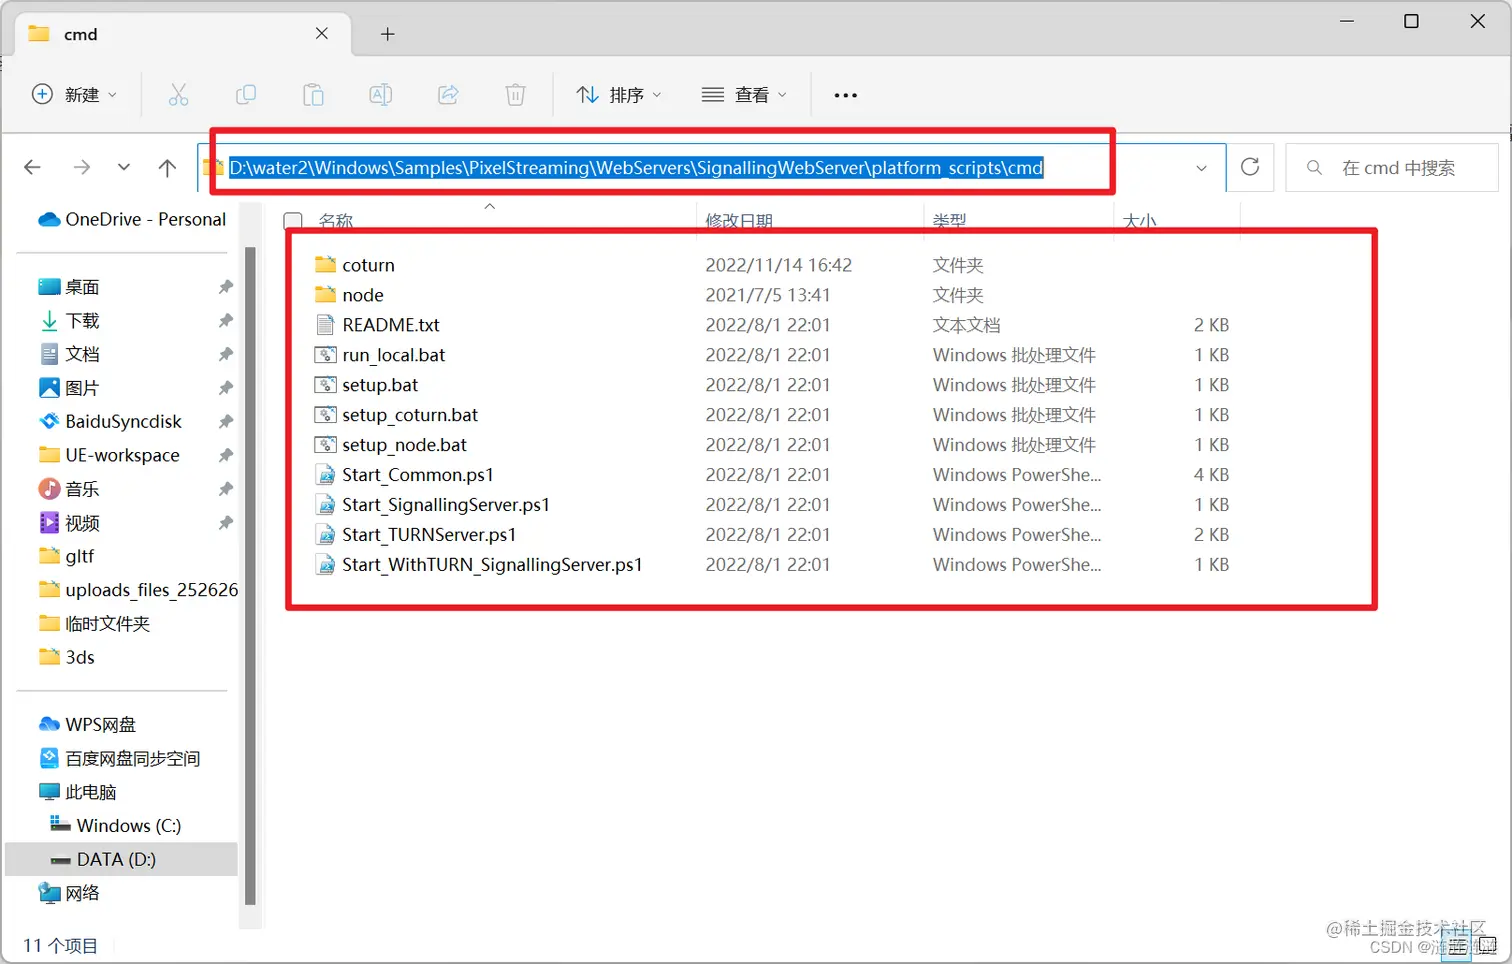This screenshot has height=964, width=1512.
Task: Go back with the left arrow
Action: click(33, 167)
